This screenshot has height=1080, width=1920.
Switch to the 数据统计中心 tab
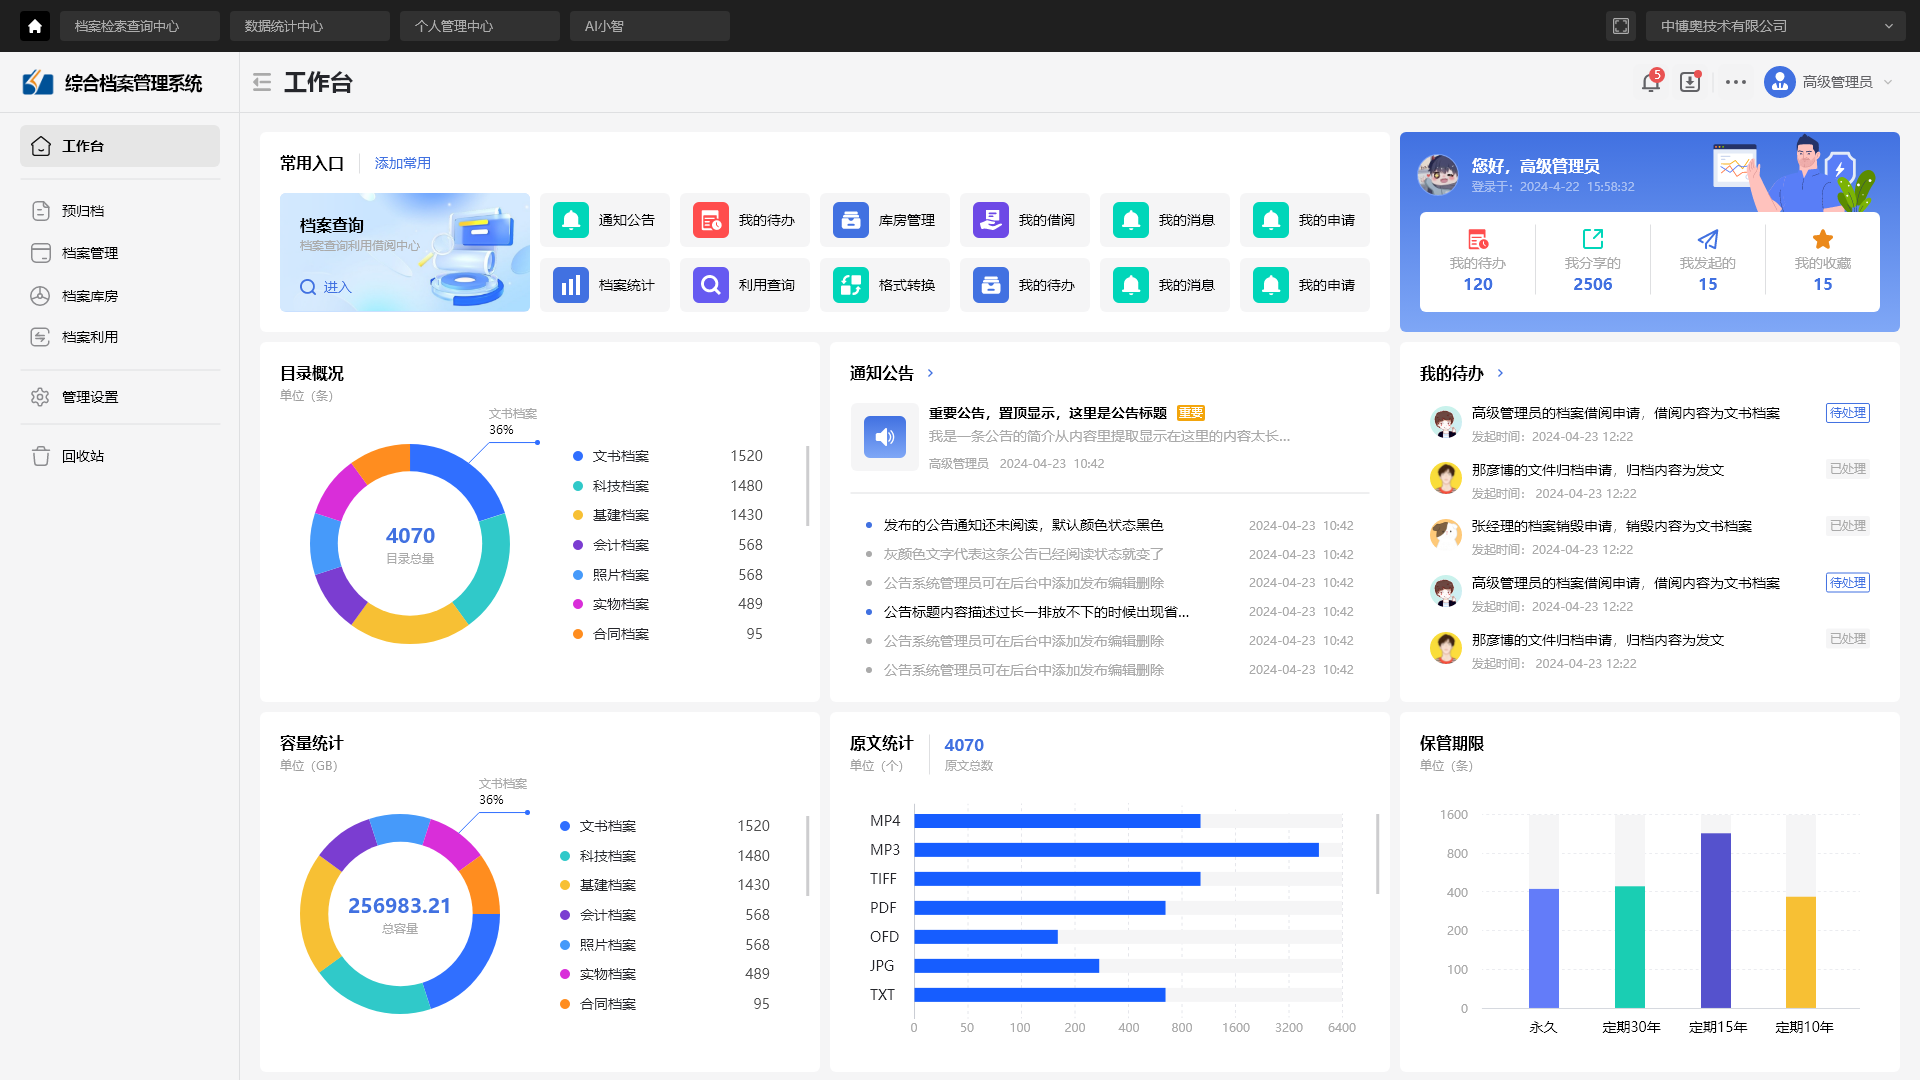coord(310,25)
